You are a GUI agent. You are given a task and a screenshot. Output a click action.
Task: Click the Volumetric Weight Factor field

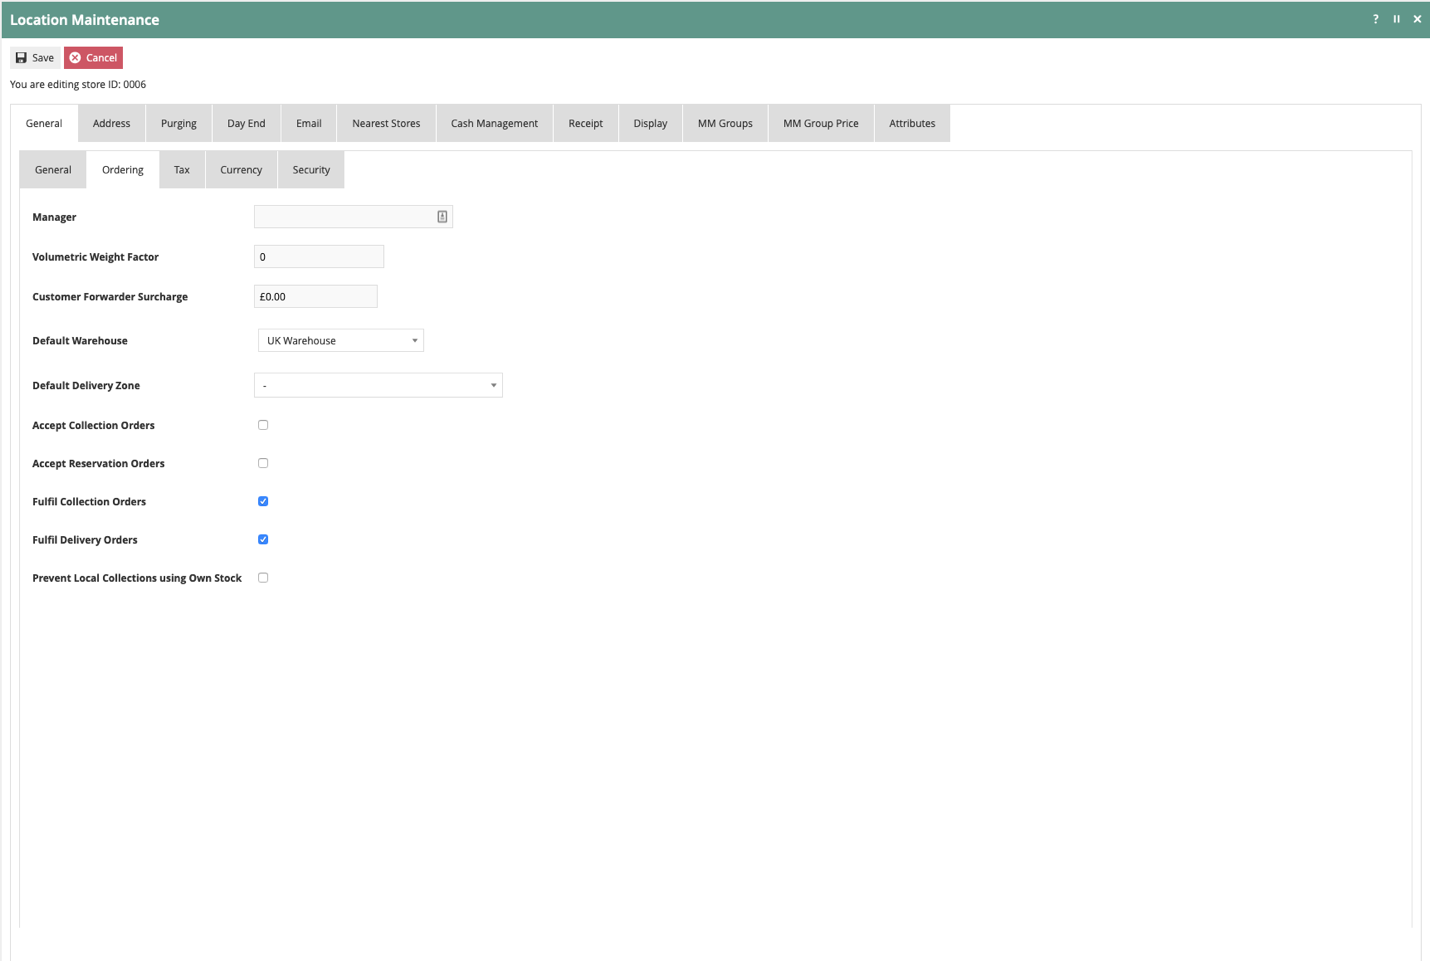point(319,257)
